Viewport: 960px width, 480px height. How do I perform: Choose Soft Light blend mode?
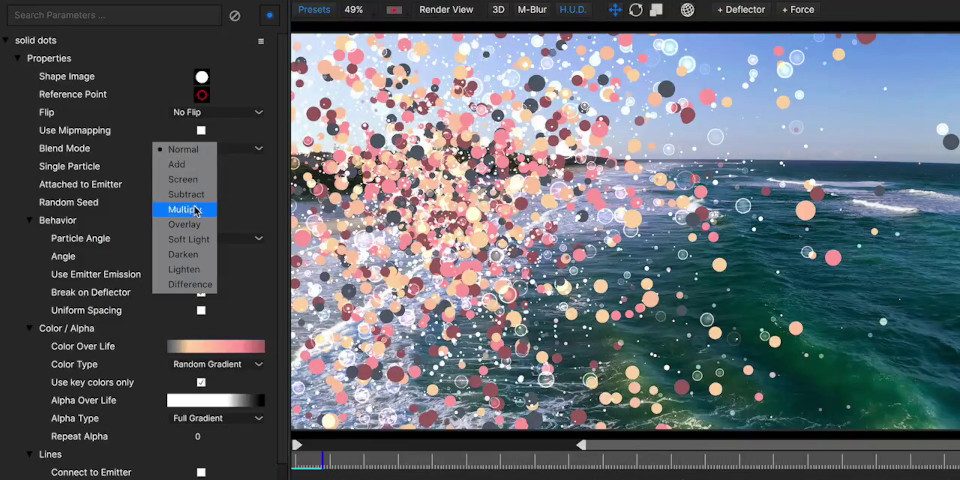[184, 239]
